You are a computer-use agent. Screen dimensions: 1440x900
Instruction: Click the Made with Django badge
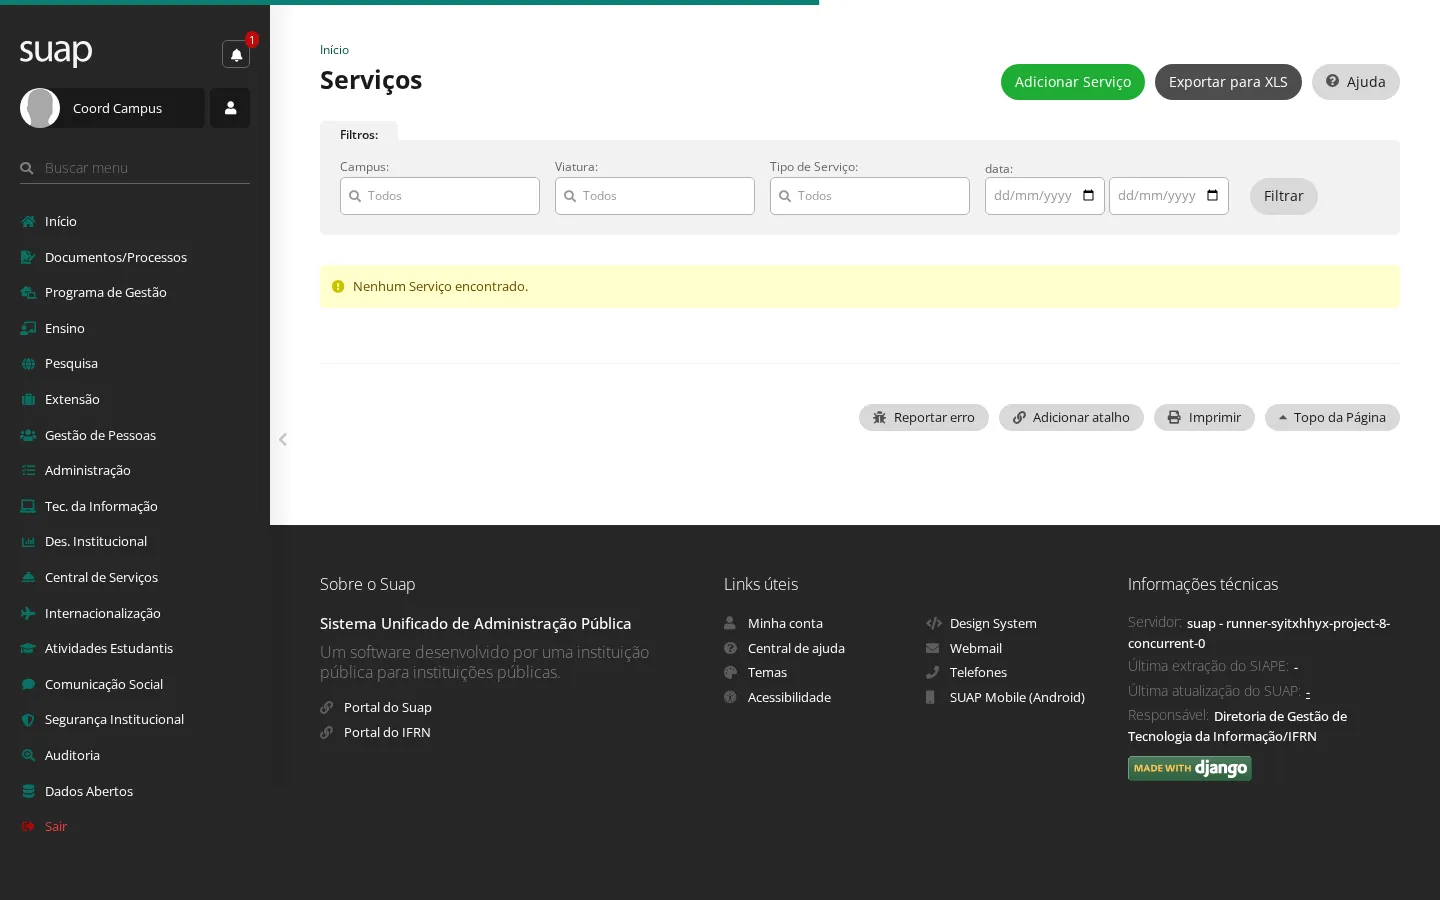point(1190,768)
